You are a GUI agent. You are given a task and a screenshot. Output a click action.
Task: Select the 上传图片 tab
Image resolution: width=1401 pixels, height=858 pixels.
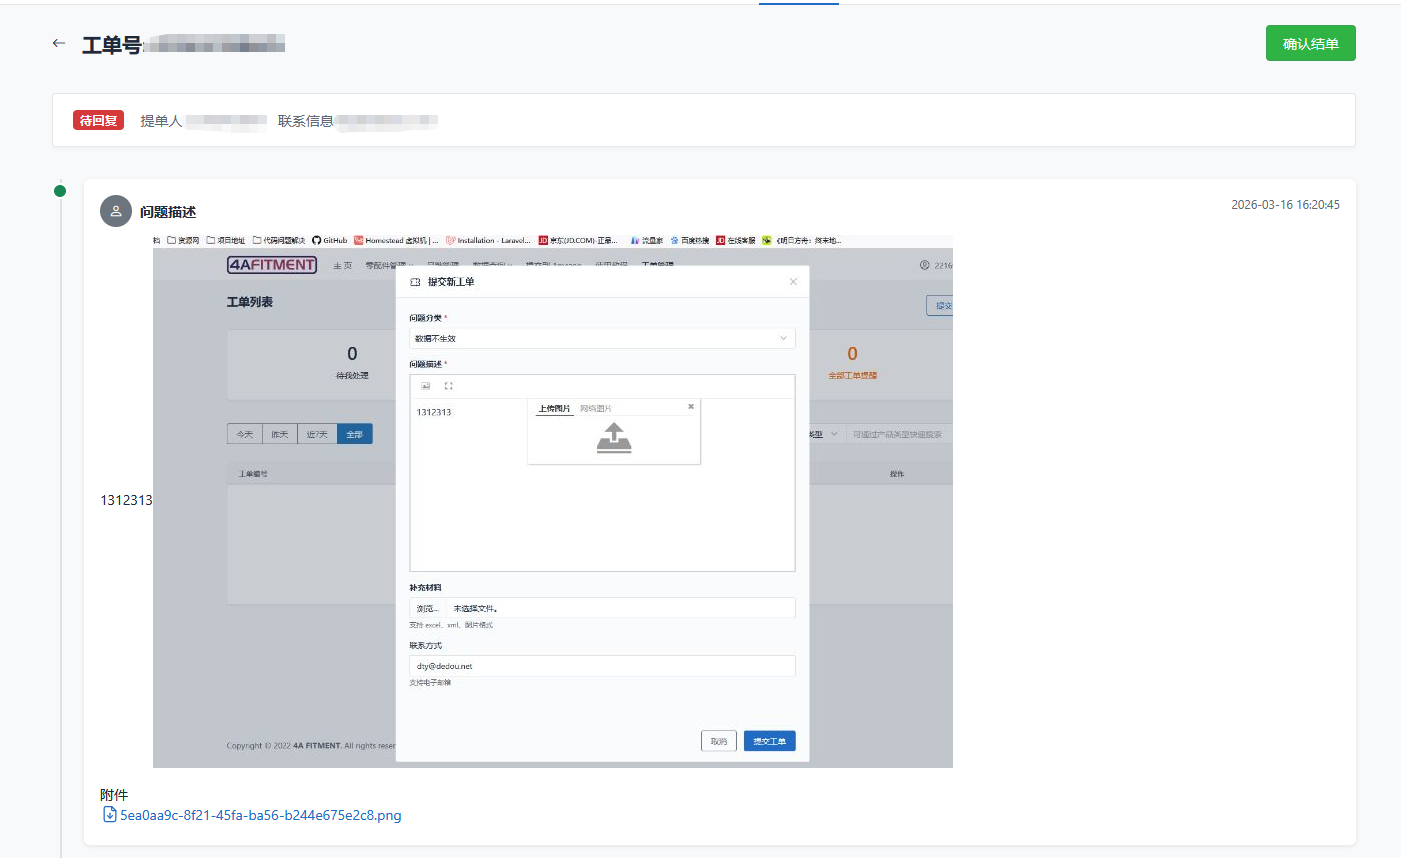tap(554, 409)
